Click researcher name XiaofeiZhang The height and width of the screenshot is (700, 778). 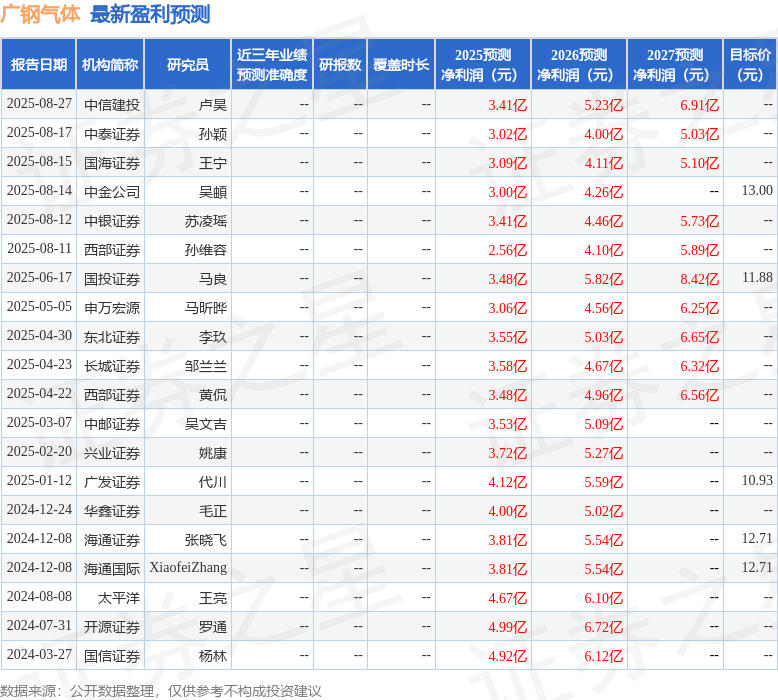(188, 568)
